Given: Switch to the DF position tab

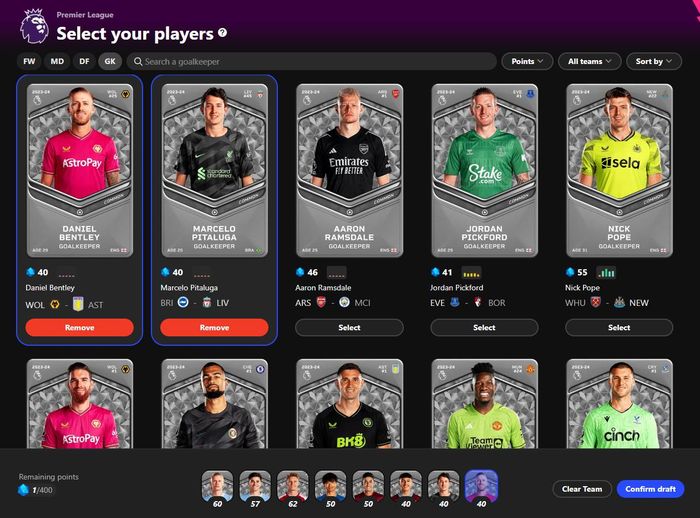Looking at the screenshot, I should [84, 61].
